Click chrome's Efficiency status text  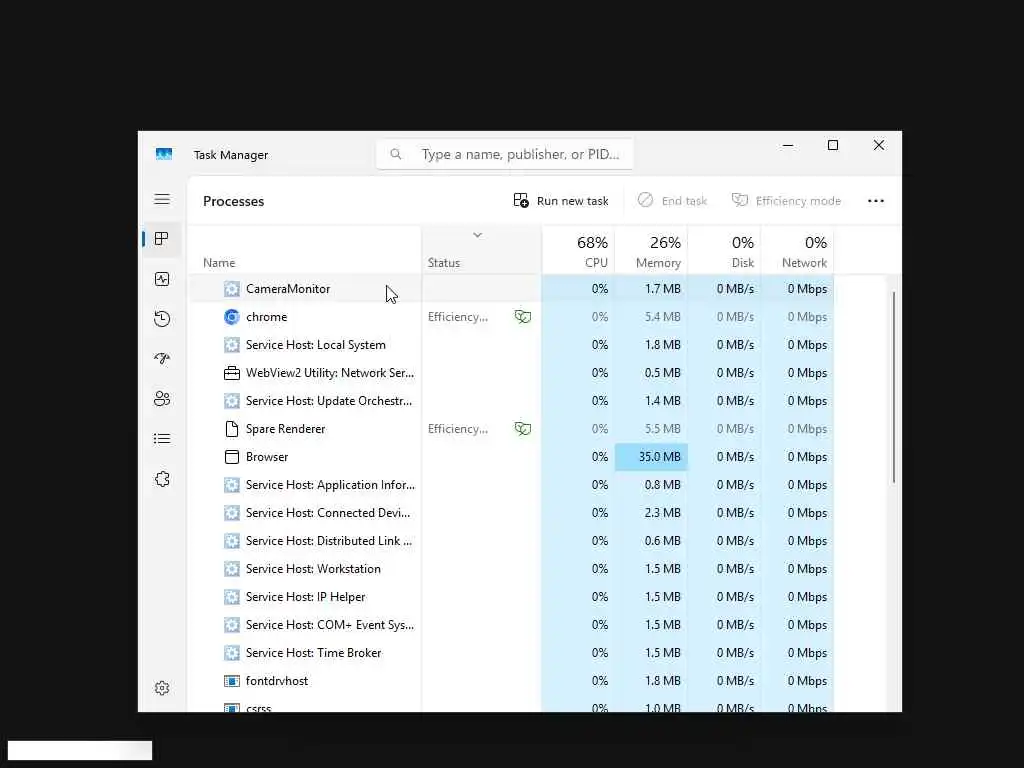(458, 317)
